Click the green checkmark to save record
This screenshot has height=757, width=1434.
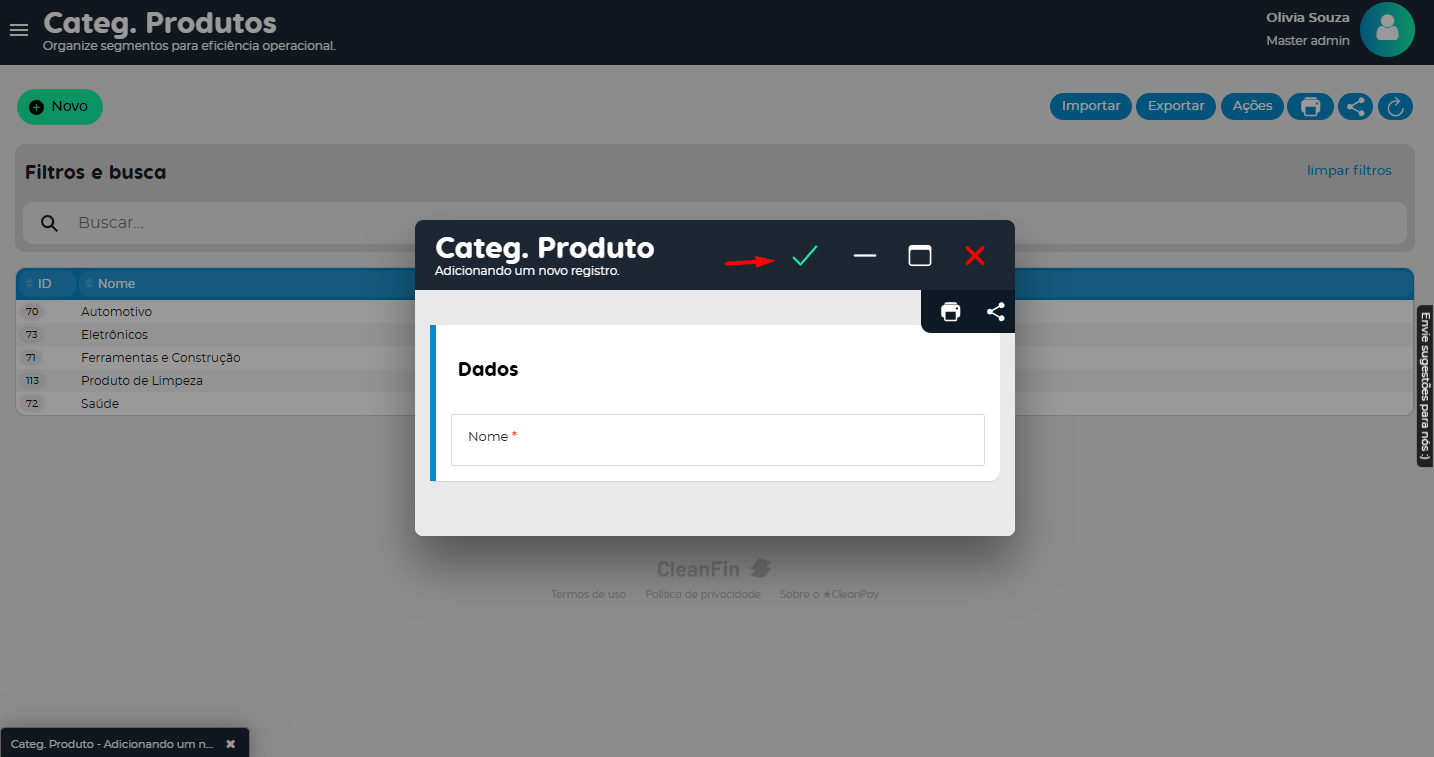coord(805,256)
